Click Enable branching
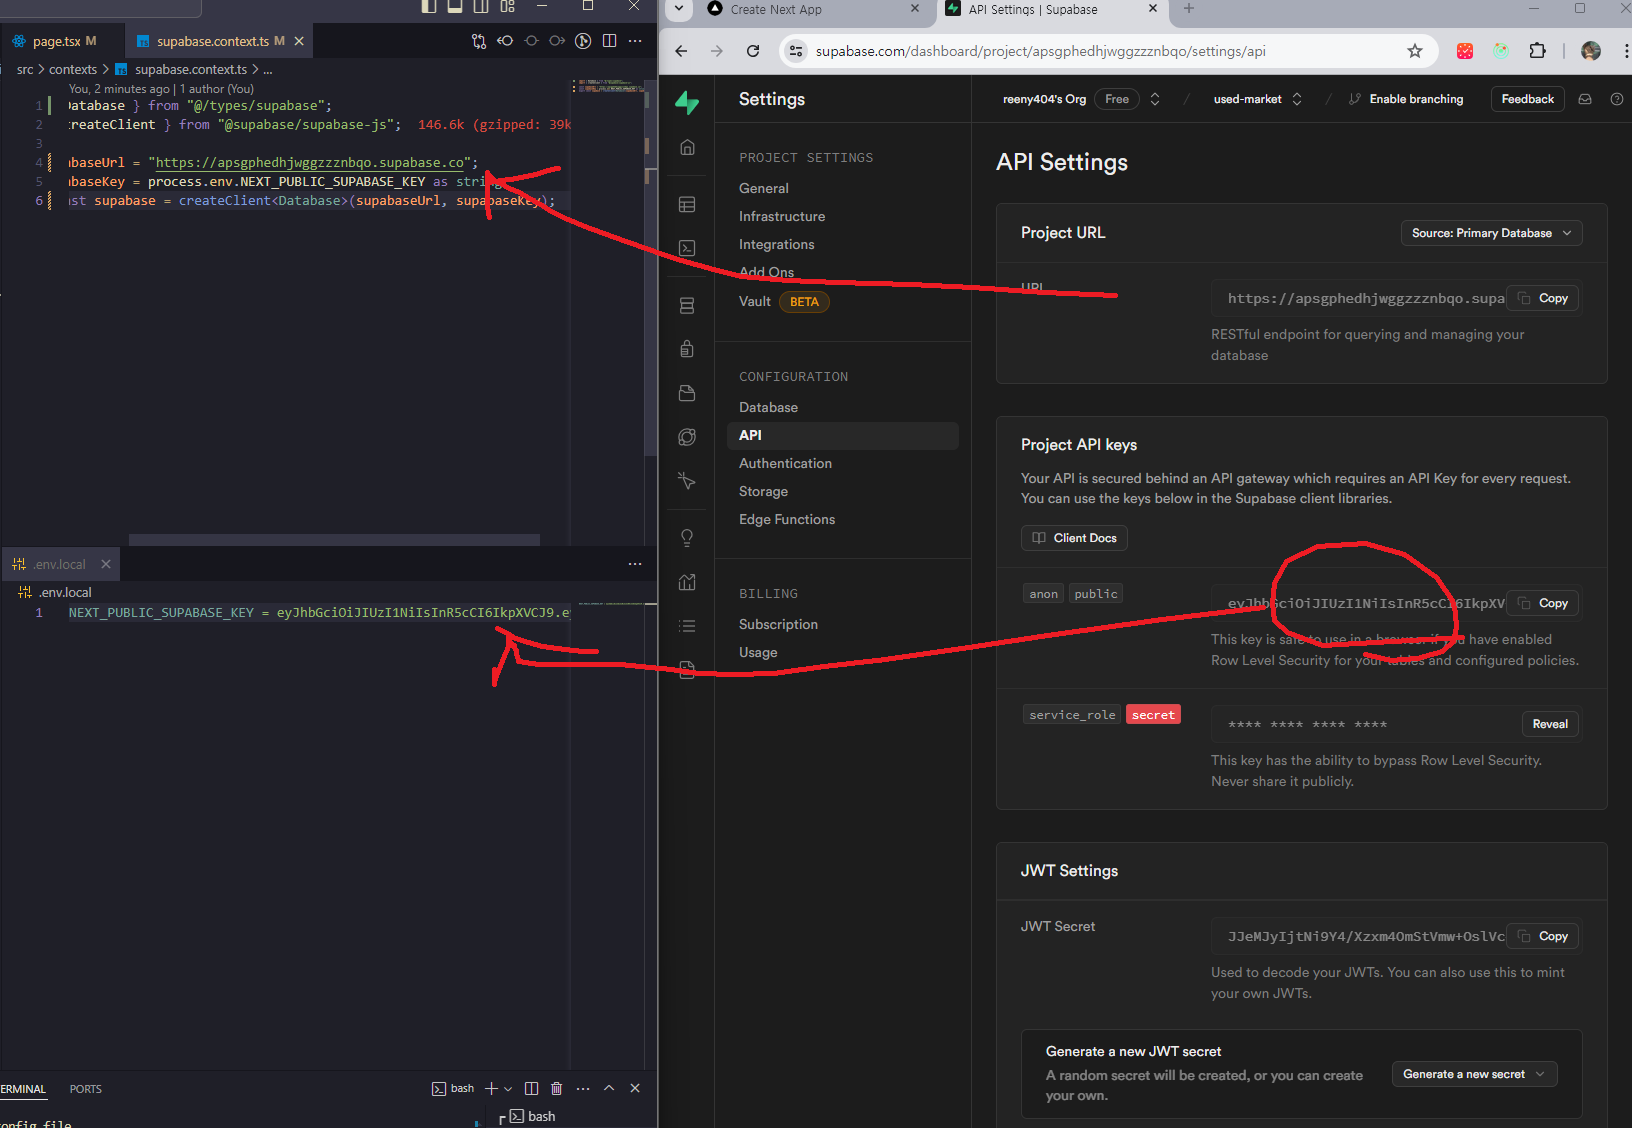Image resolution: width=1632 pixels, height=1128 pixels. point(1406,99)
